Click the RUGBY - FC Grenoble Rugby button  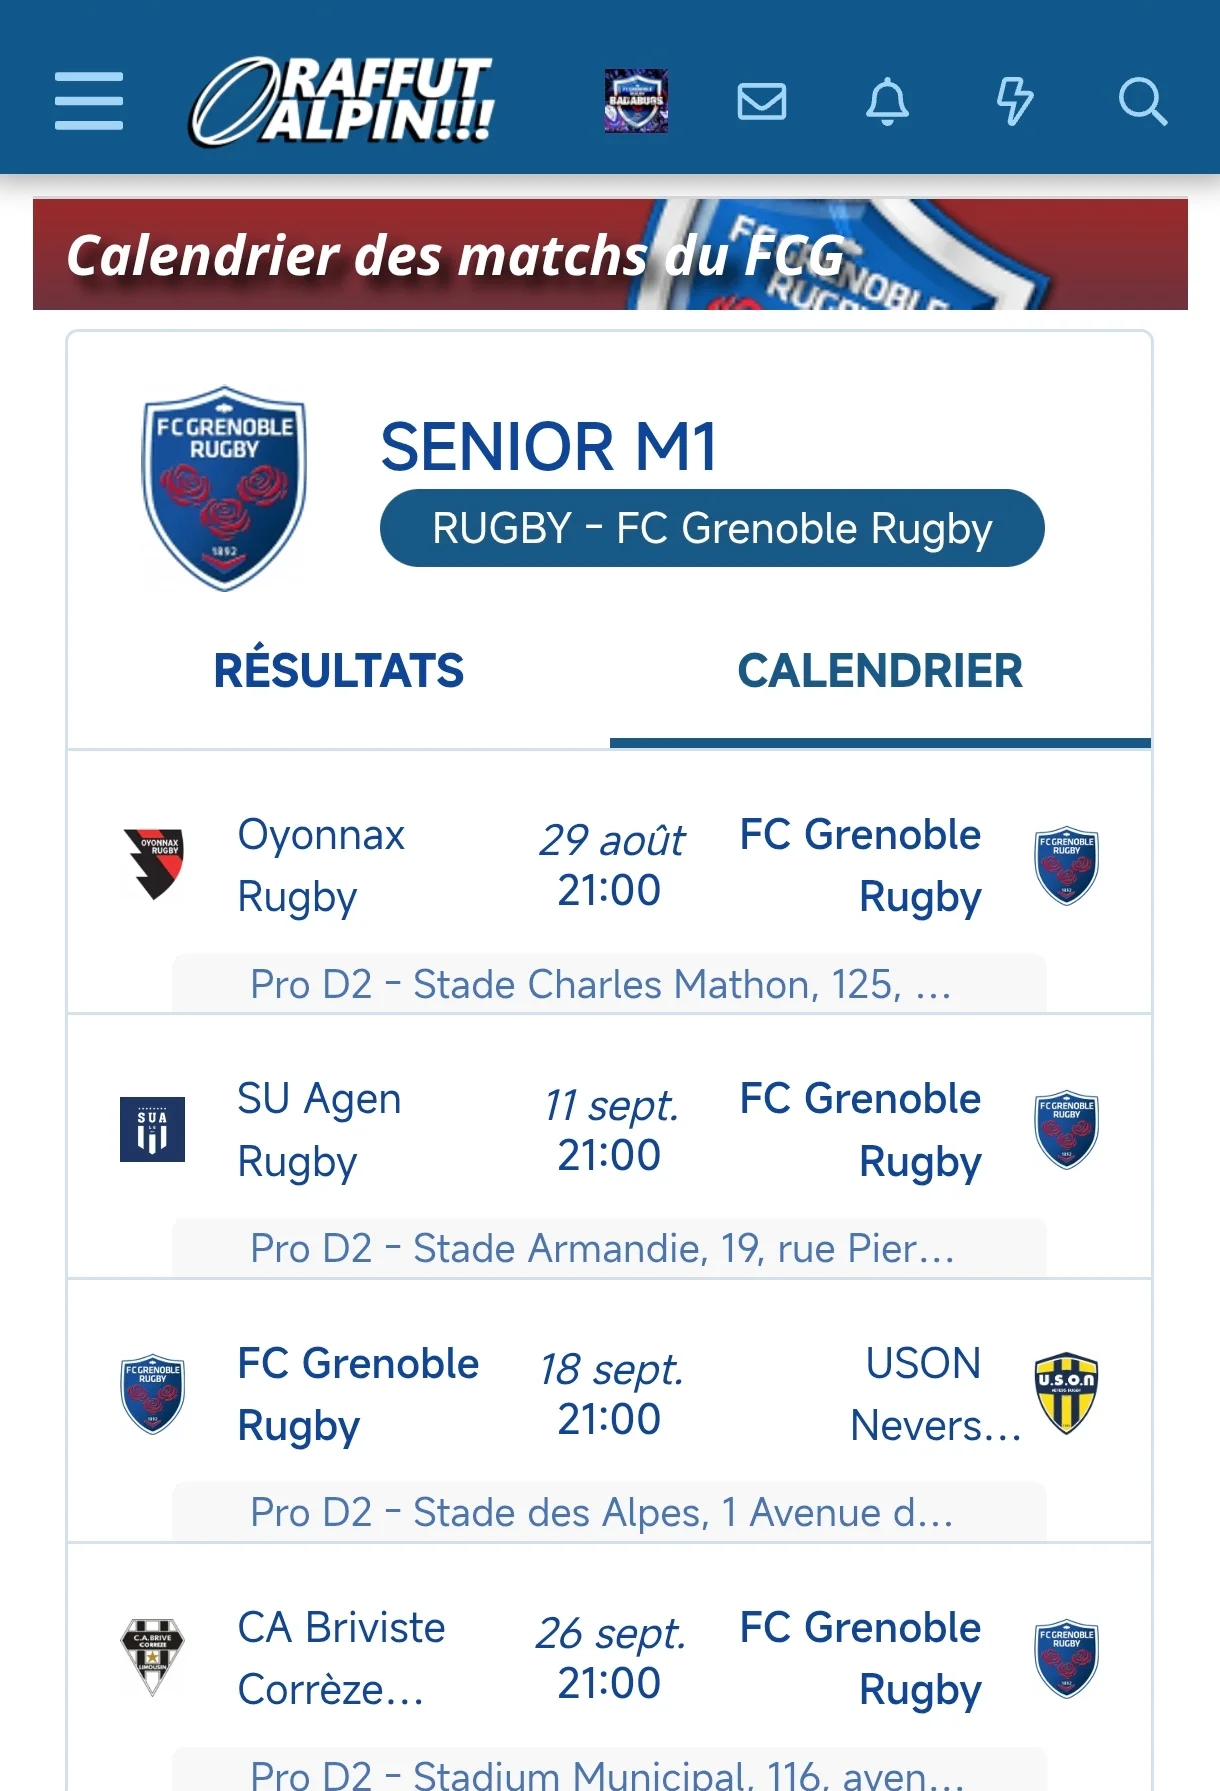[x=712, y=528]
